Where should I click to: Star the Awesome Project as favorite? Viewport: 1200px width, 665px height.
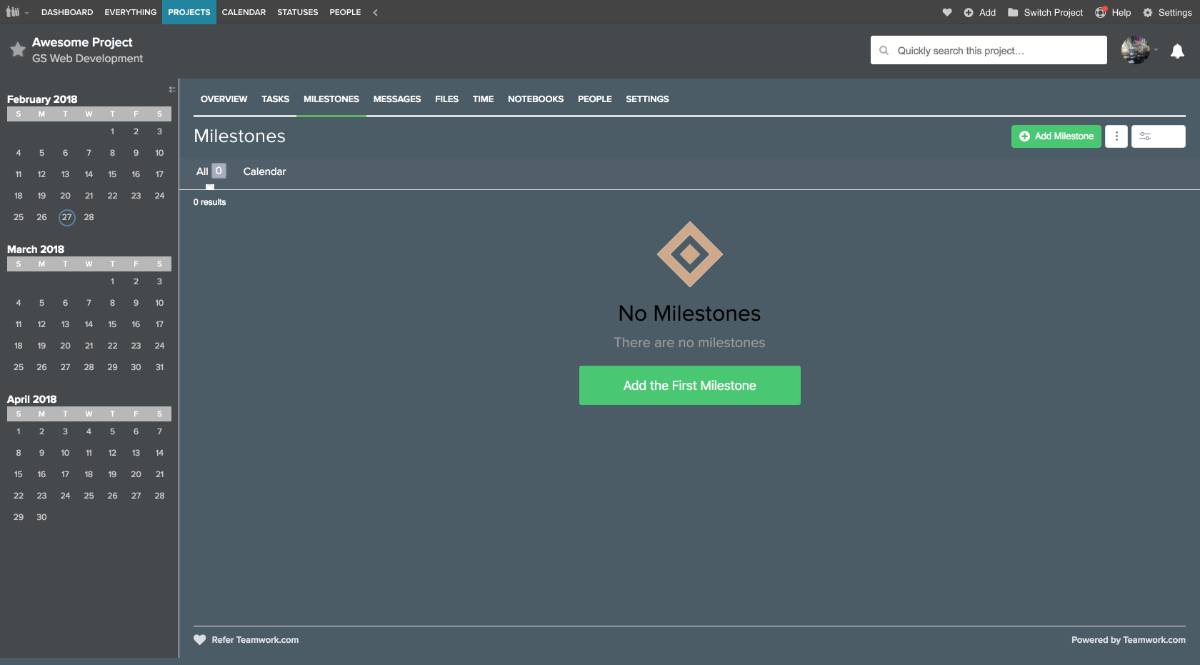(x=17, y=50)
